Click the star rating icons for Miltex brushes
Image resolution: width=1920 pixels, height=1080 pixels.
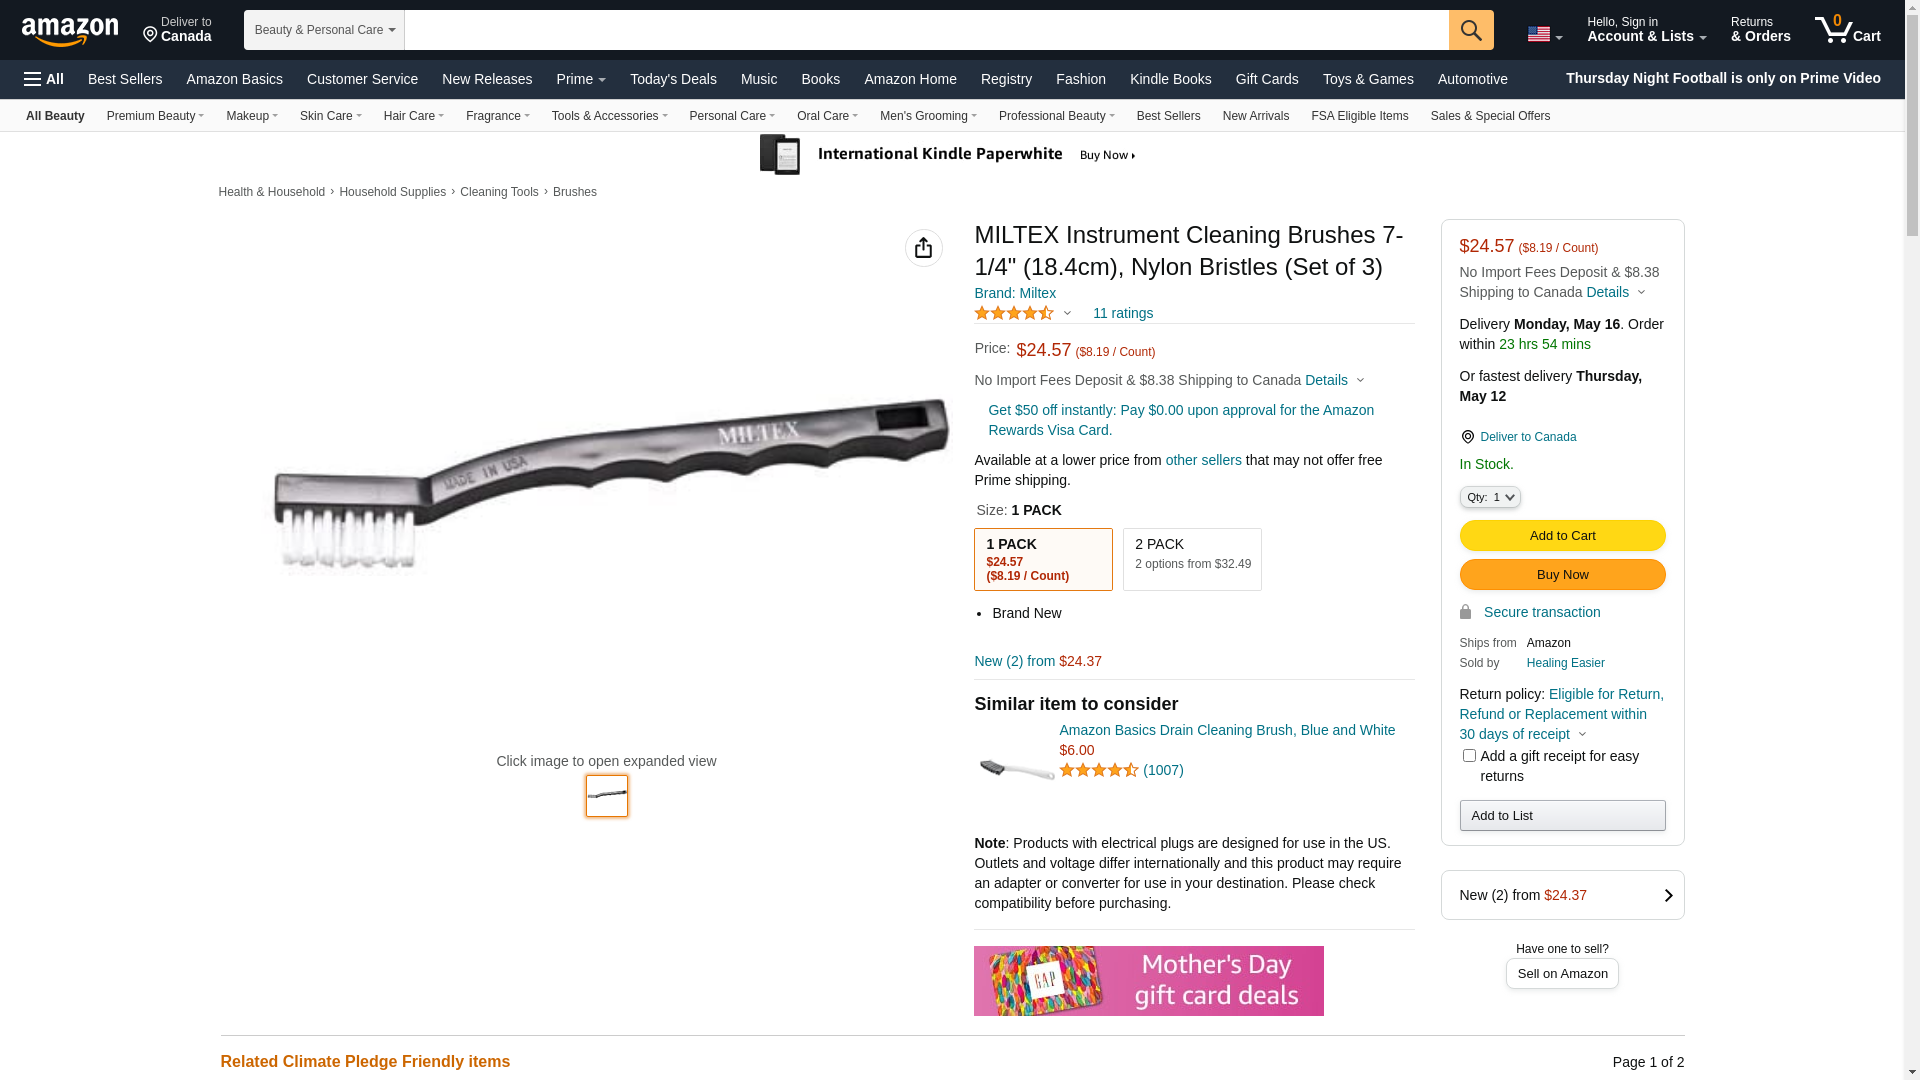click(x=1014, y=313)
